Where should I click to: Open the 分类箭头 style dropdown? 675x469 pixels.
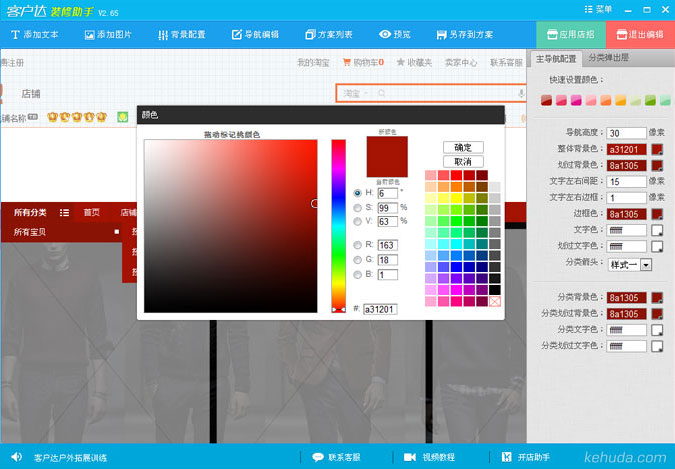[645, 265]
